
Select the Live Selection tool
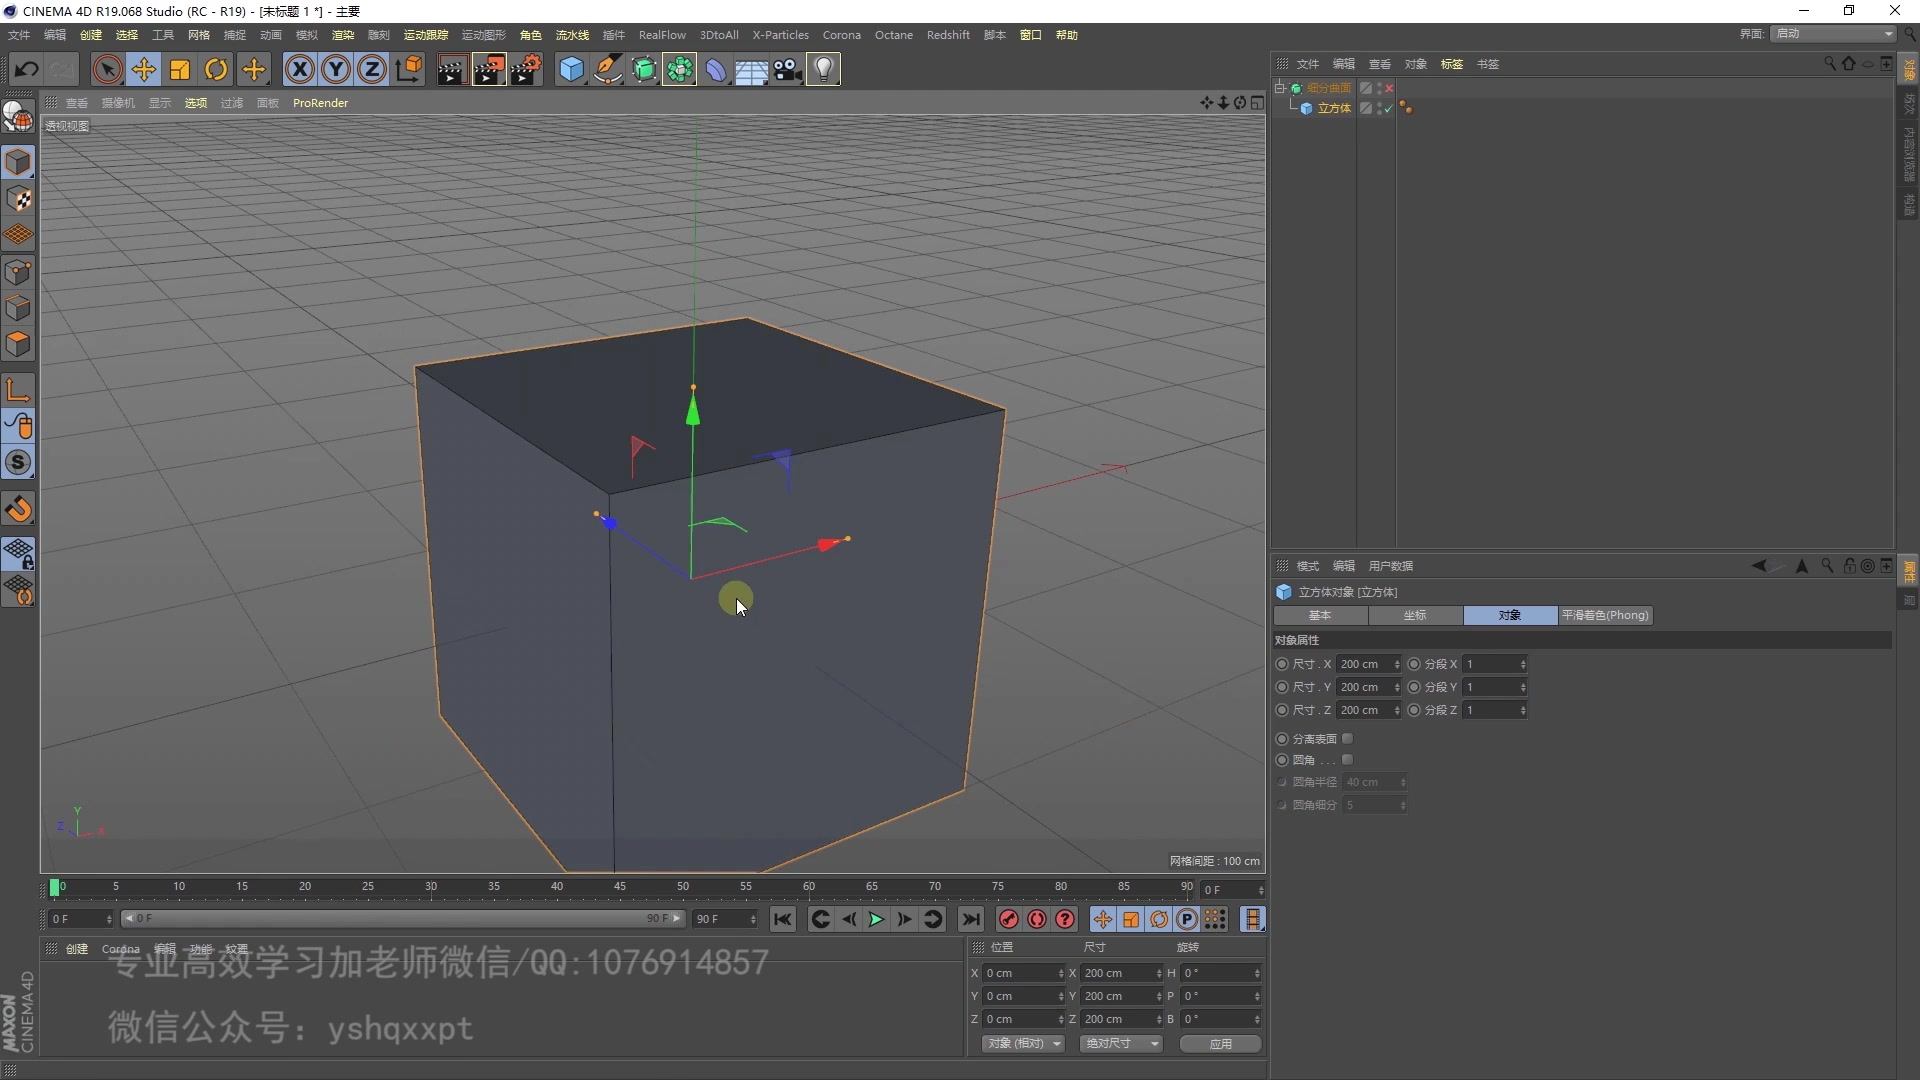(107, 69)
